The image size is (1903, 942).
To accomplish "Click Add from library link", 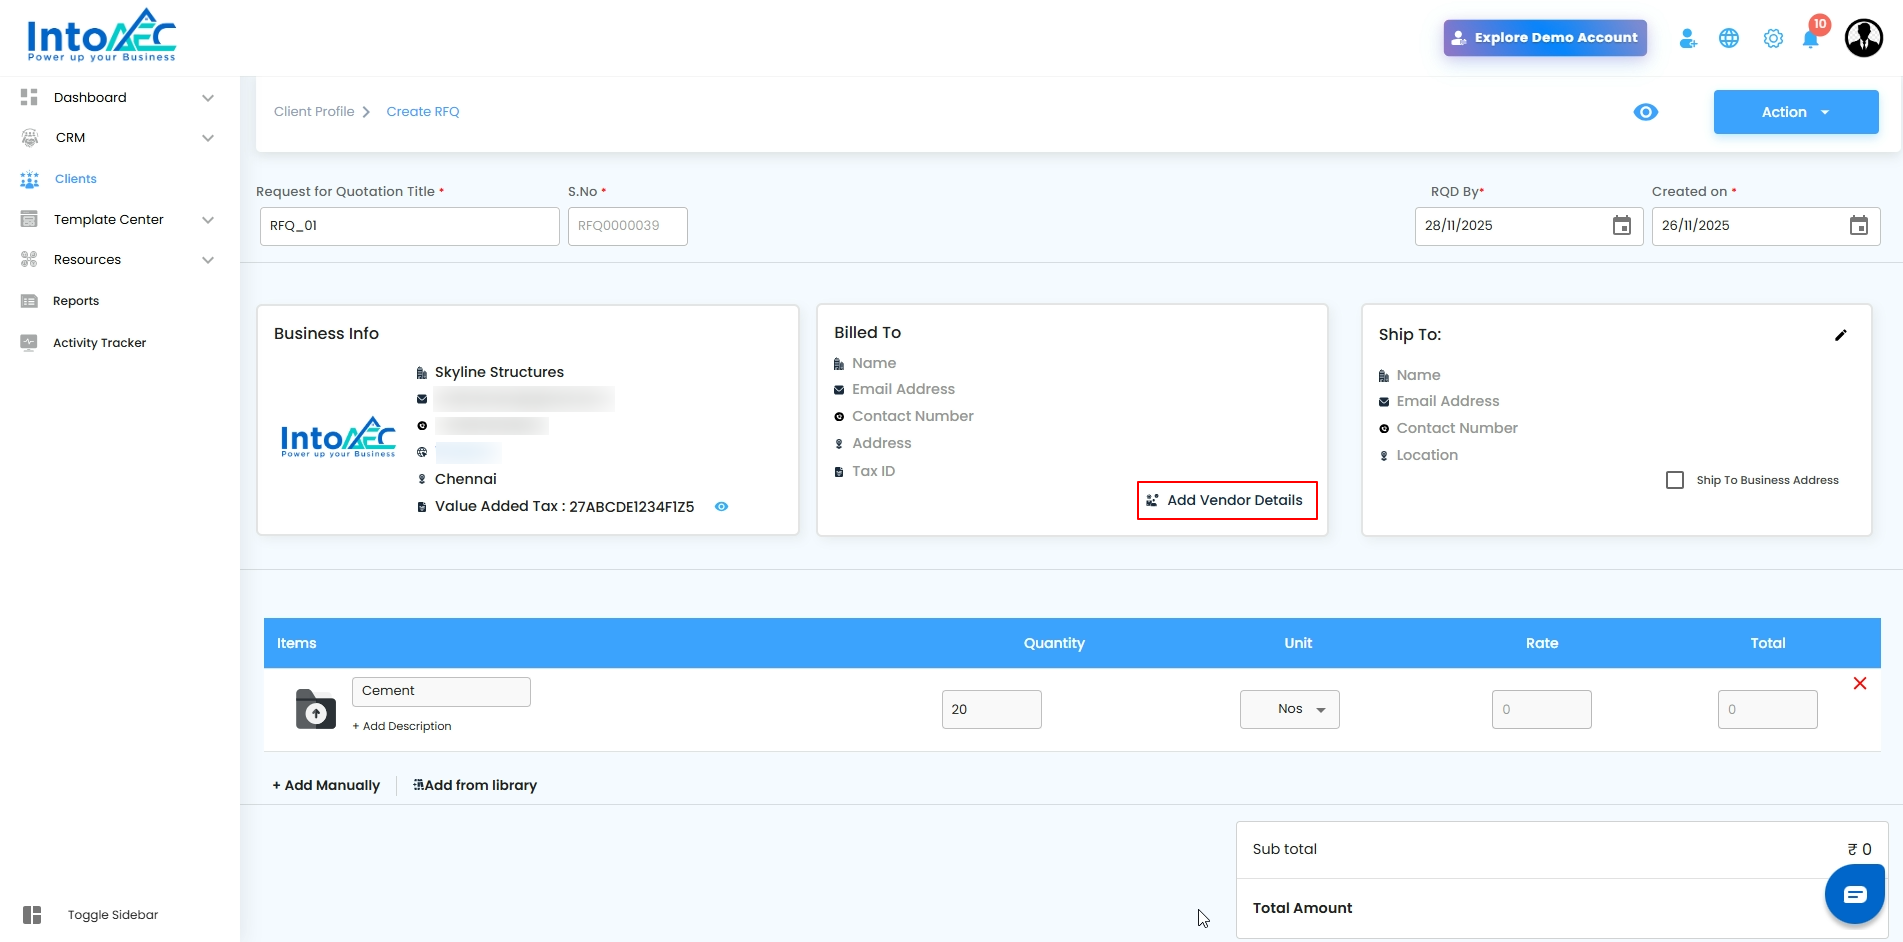I will (x=475, y=785).
